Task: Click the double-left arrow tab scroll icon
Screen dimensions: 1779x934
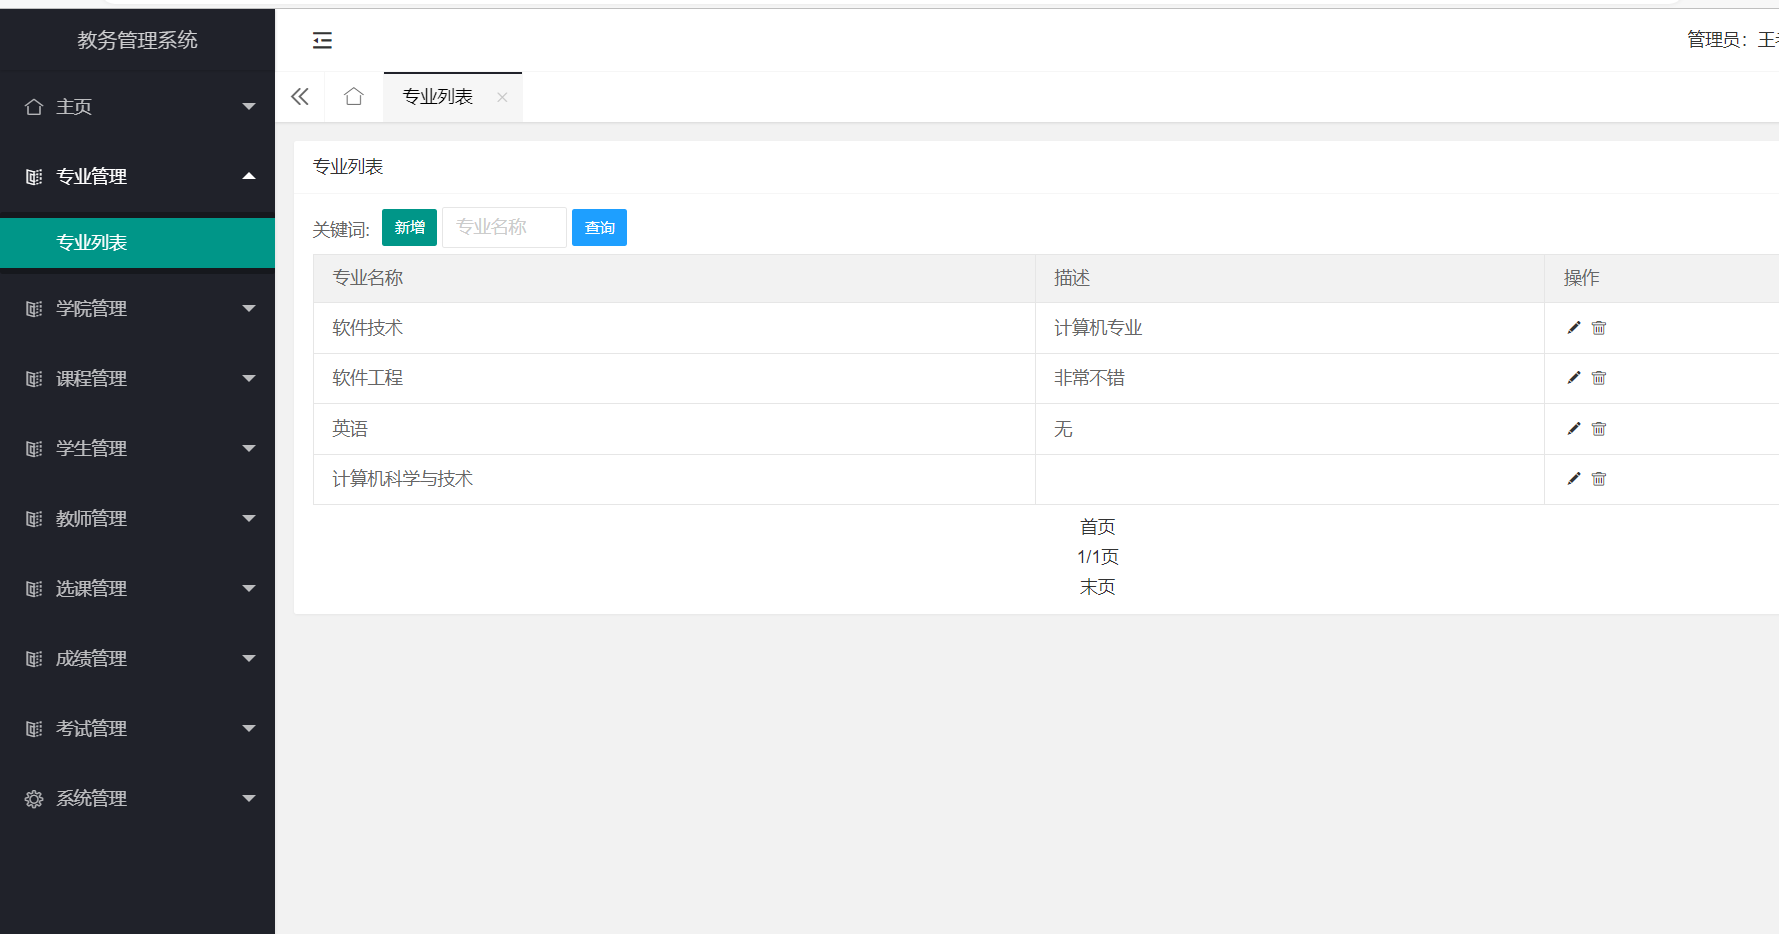Action: 300,97
